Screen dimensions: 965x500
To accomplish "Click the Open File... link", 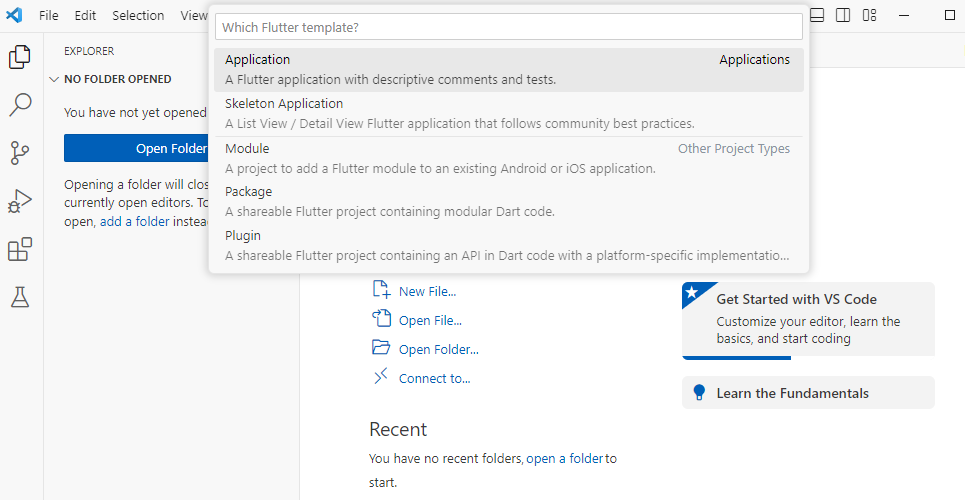I will coord(430,320).
